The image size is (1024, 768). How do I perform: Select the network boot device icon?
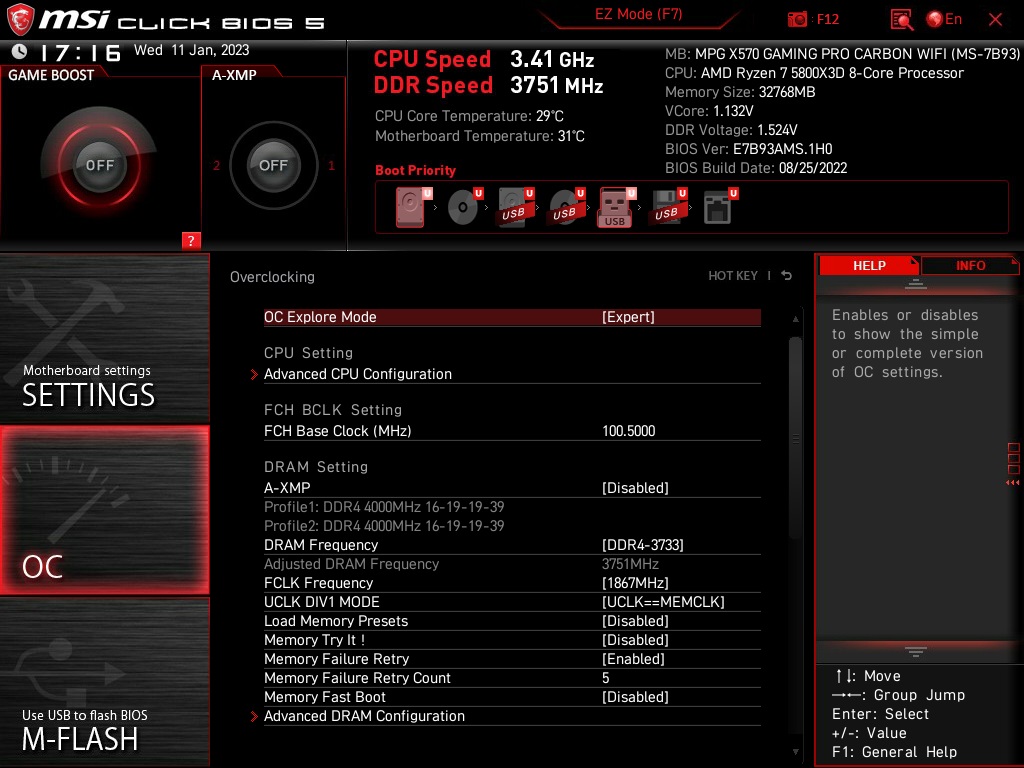(719, 208)
